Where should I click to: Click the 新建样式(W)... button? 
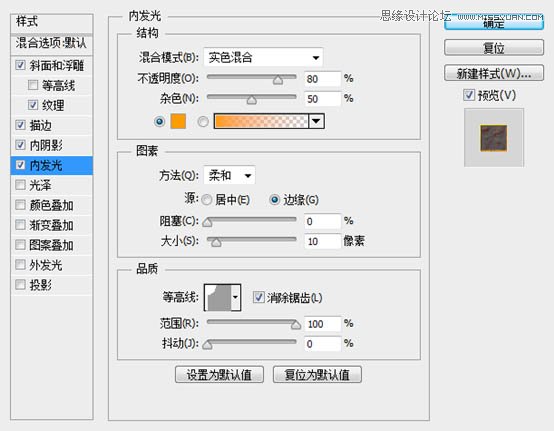click(x=494, y=73)
